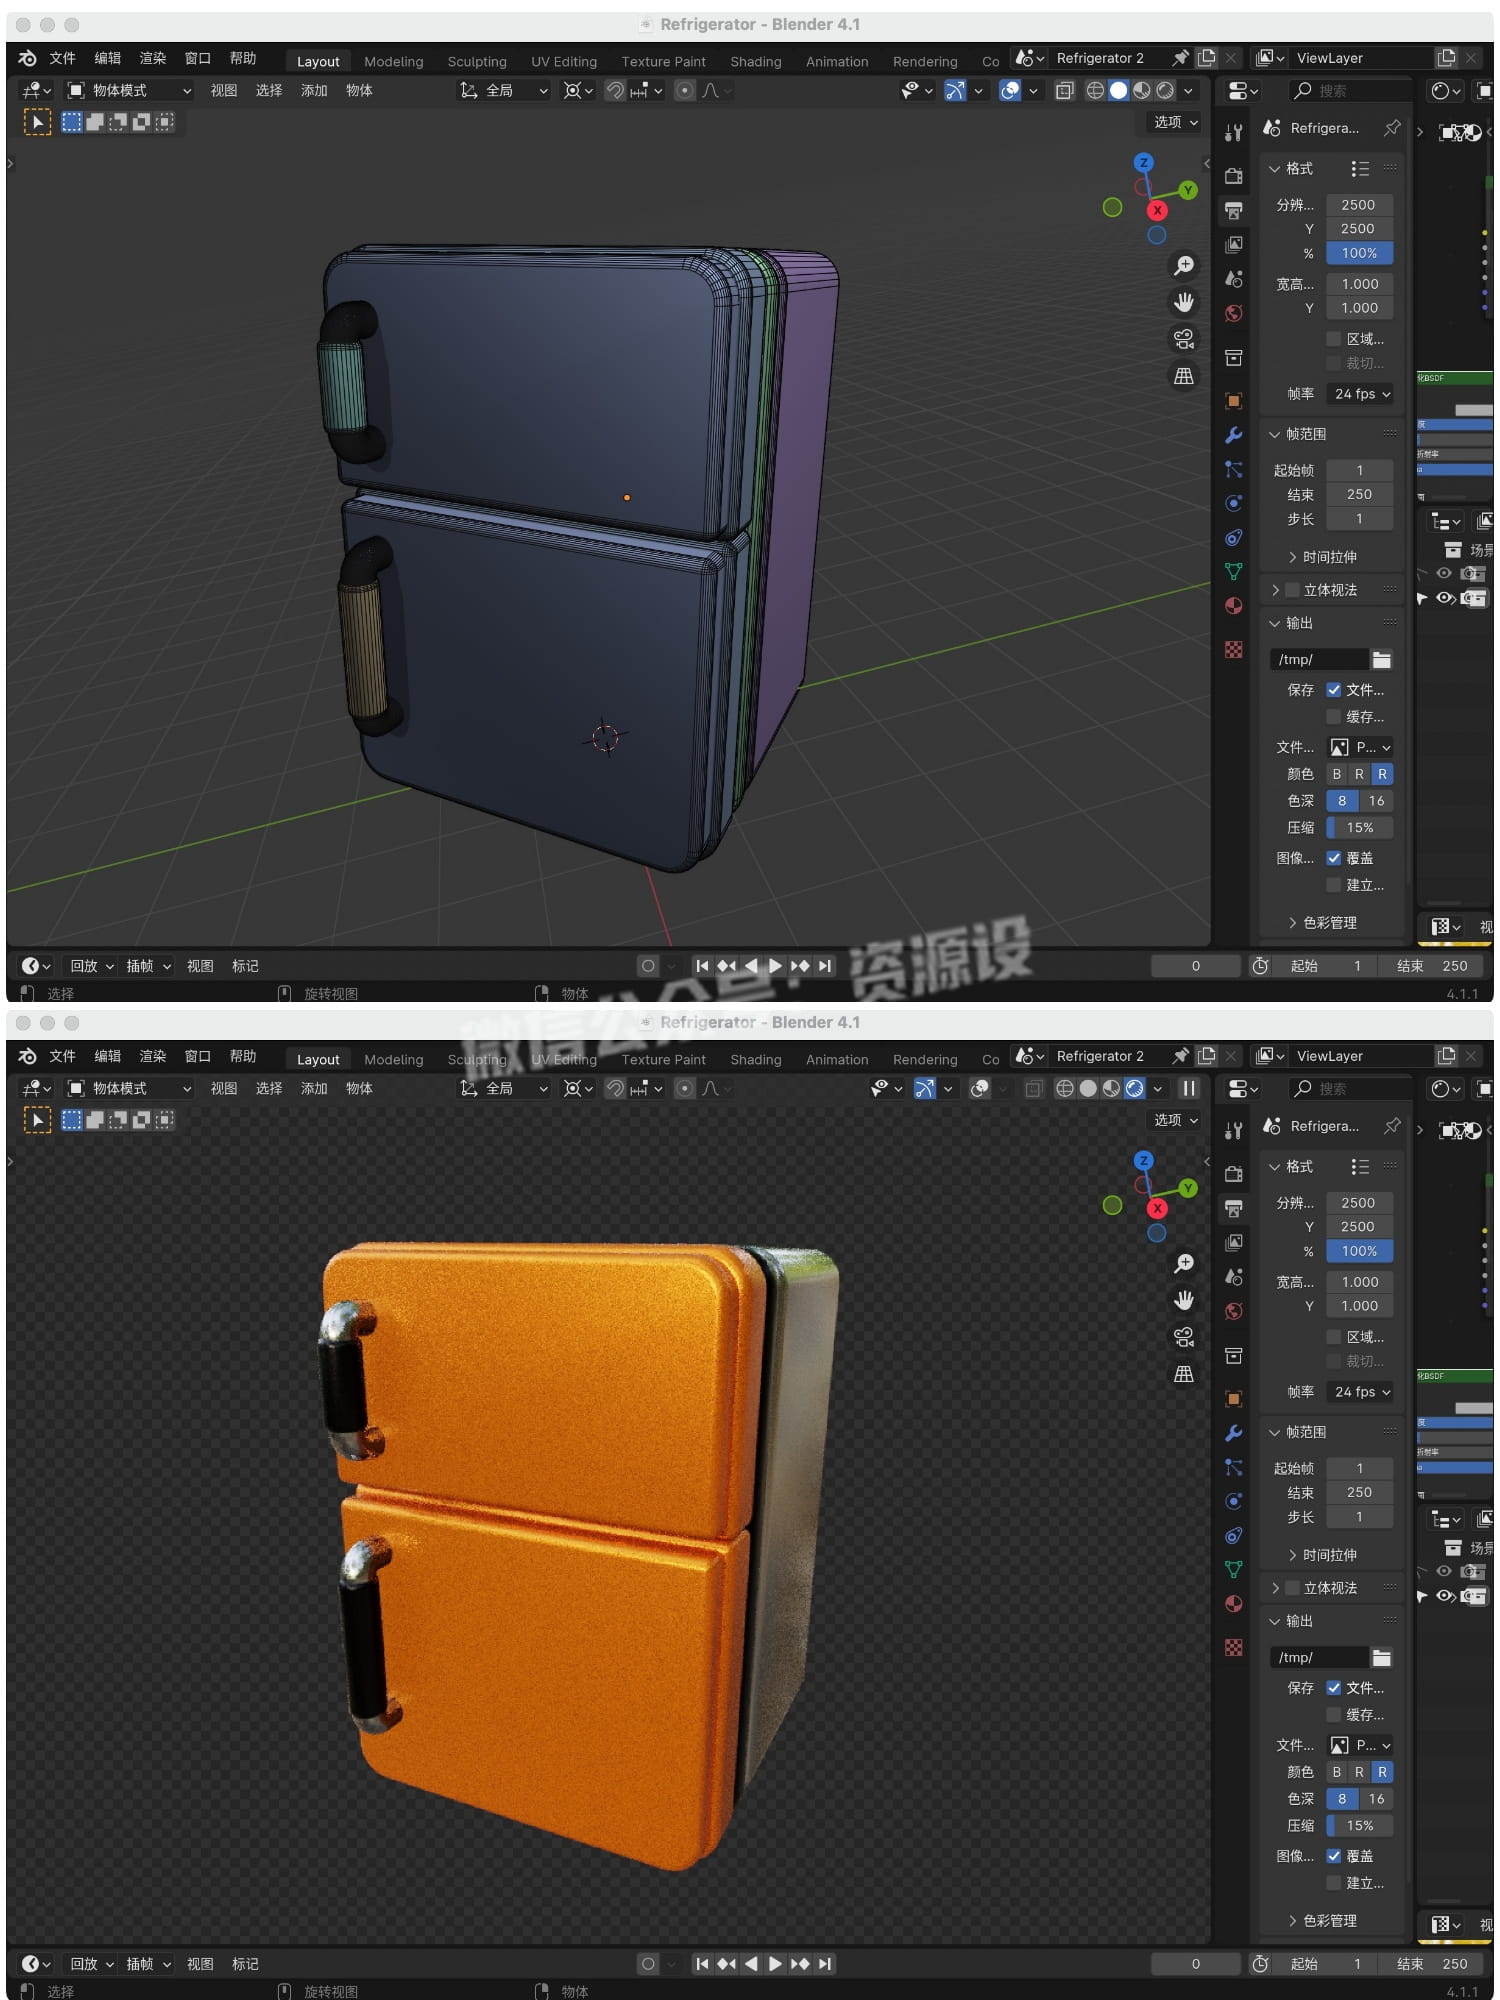Click /tmp/ output path field, blue-fridge window
This screenshot has width=1500, height=2000.
click(x=1319, y=659)
